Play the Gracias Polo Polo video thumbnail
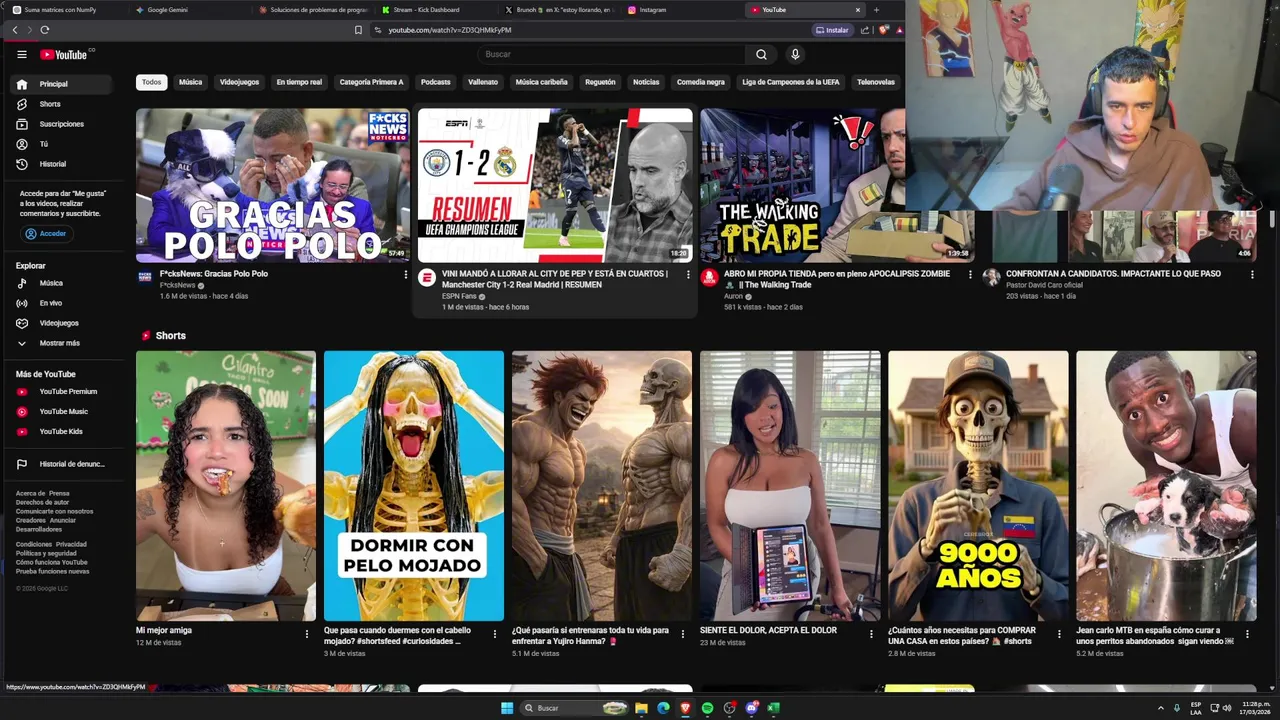 tap(273, 185)
